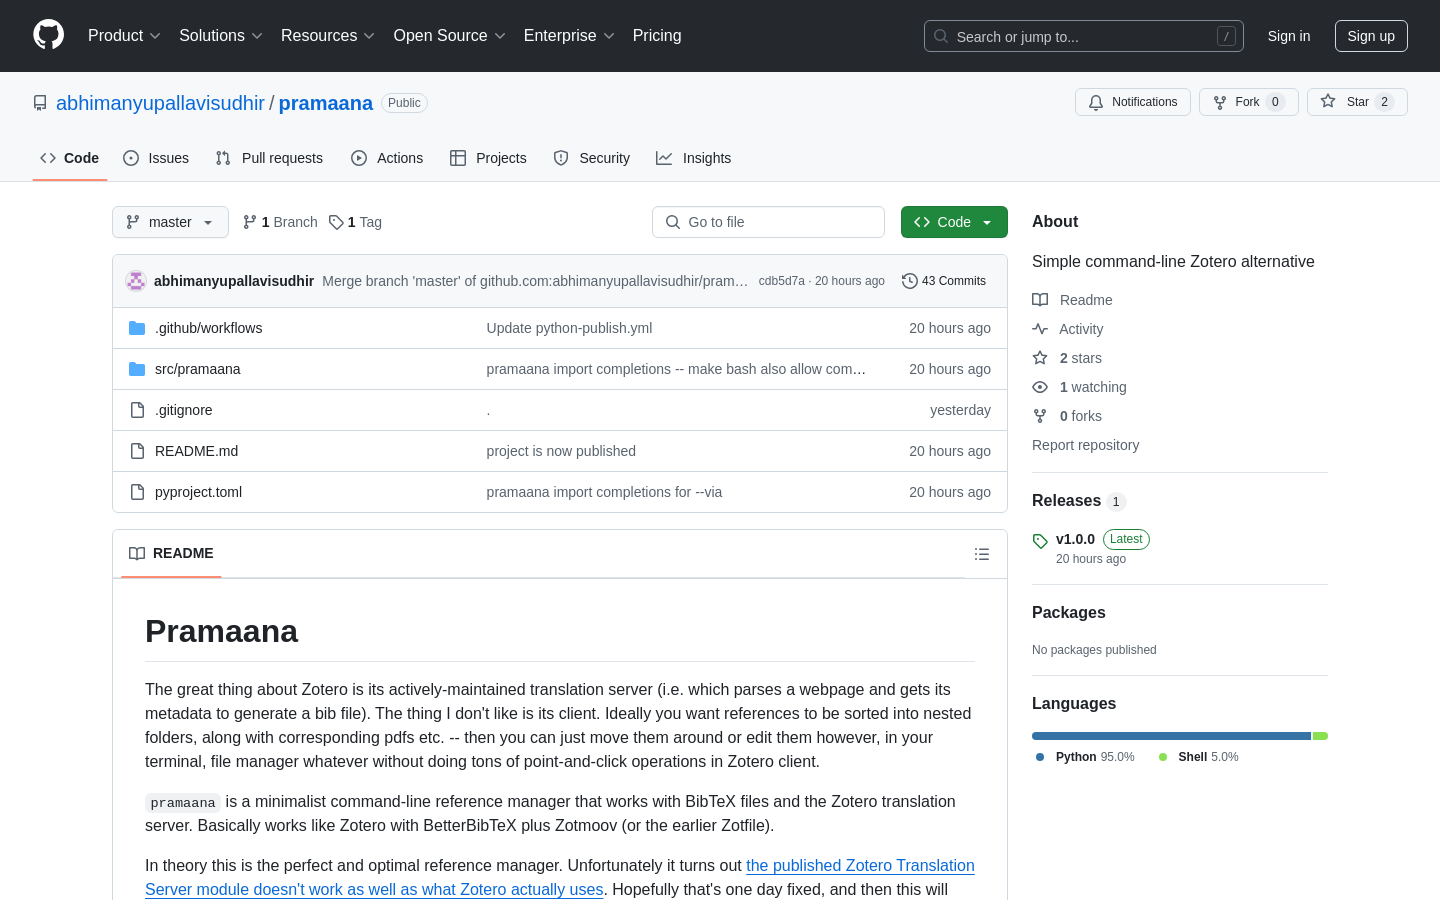The height and width of the screenshot is (900, 1440).
Task: Click the Python language bar segment
Action: 1171,736
